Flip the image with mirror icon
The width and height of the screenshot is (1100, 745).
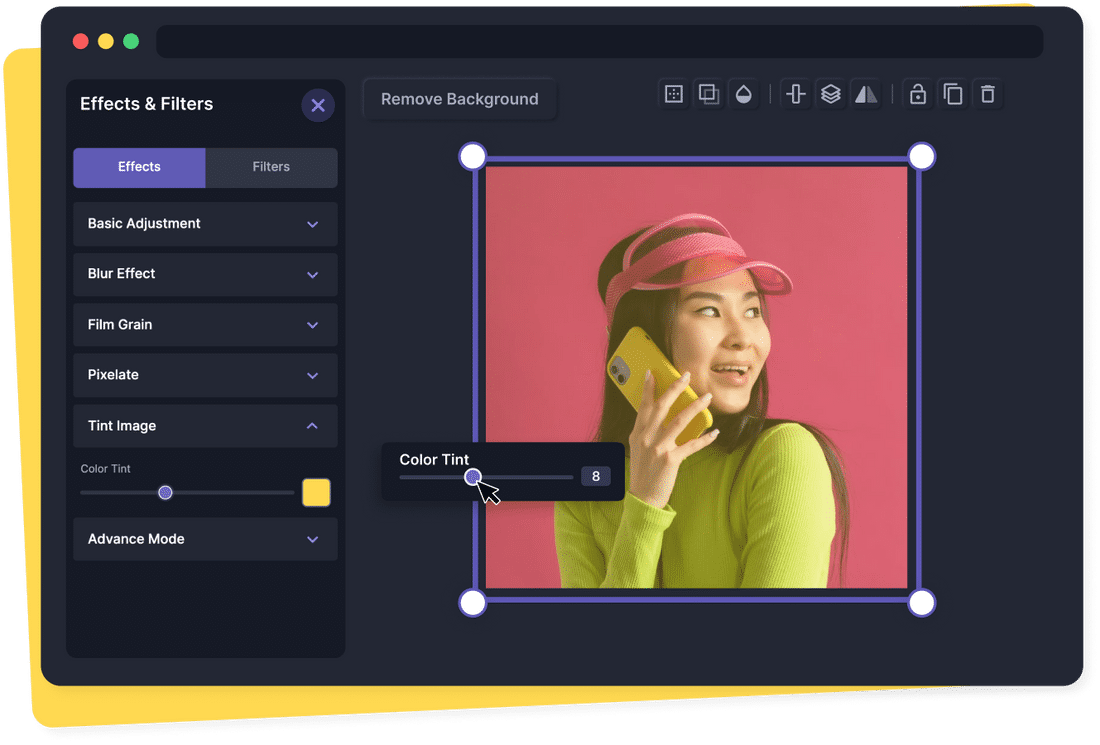click(x=865, y=94)
